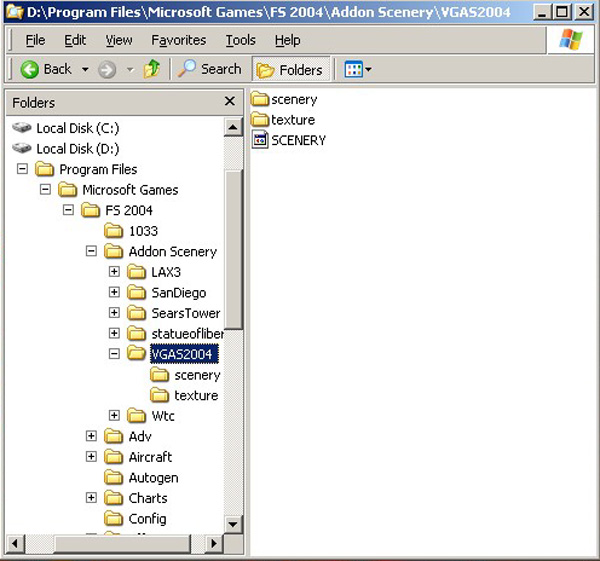
Task: Open the texture folder in file list
Action: pyautogui.click(x=283, y=120)
